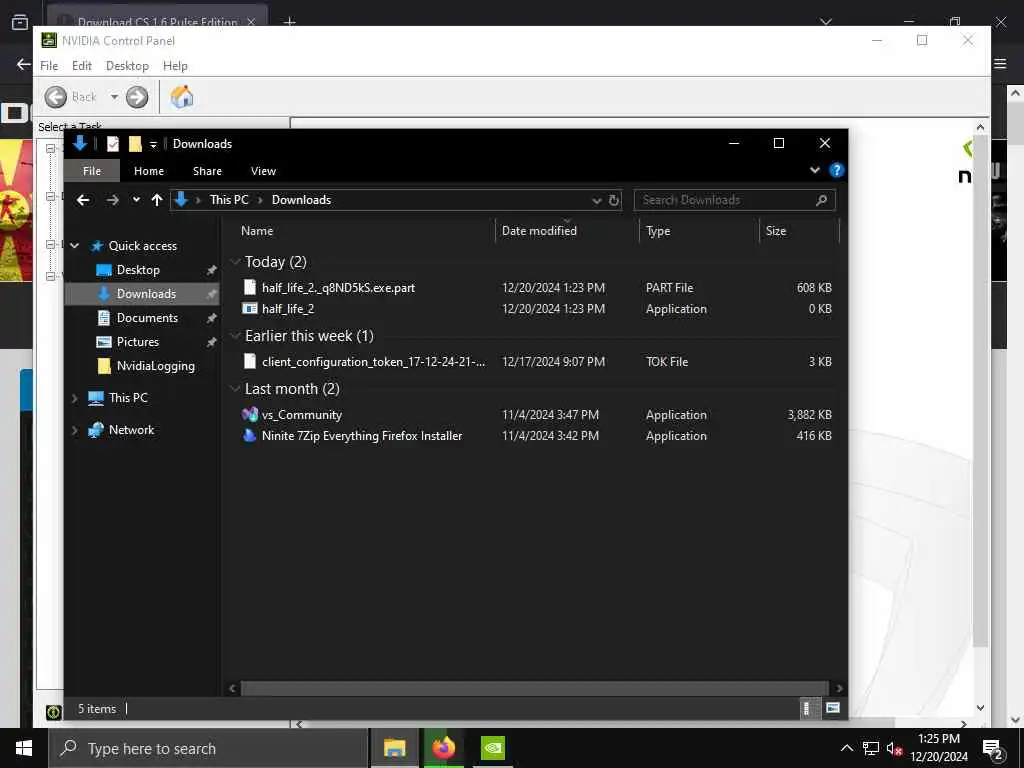The width and height of the screenshot is (1024, 768).
Task: Click This PC in address breadcrumb
Action: (229, 200)
